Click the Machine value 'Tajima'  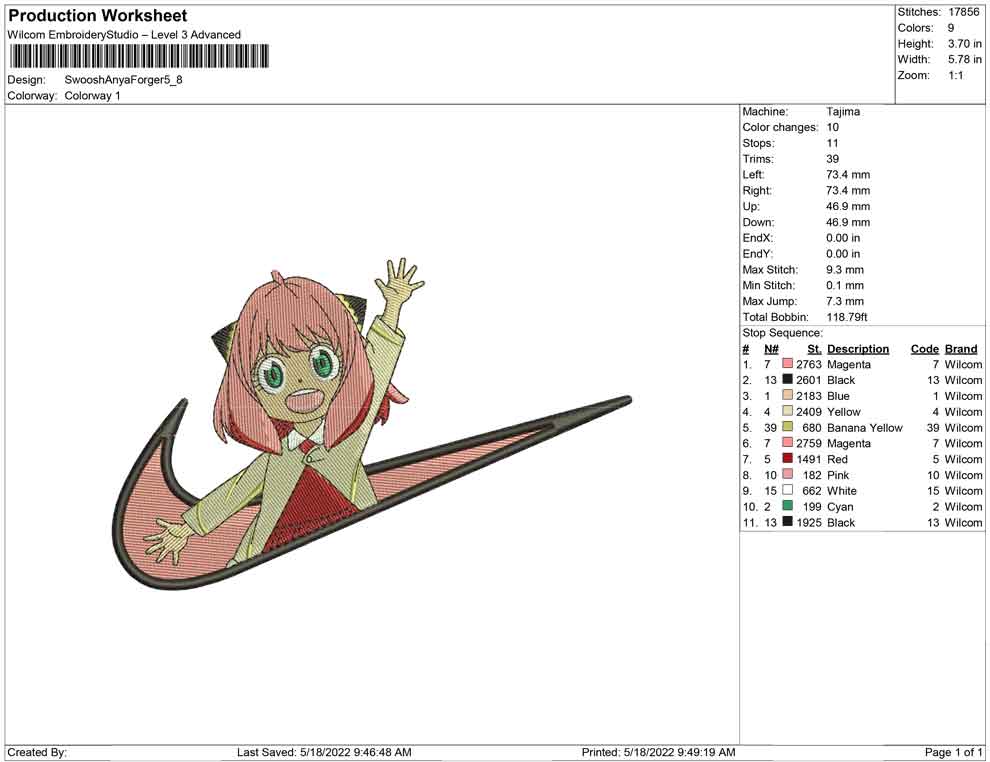point(843,112)
